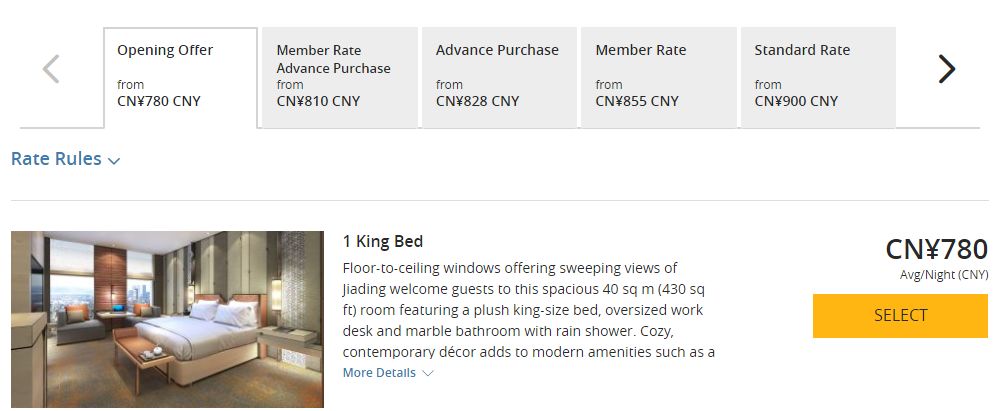Click the 1 King Bed heading
This screenshot has height=411, width=1000.
(383, 241)
